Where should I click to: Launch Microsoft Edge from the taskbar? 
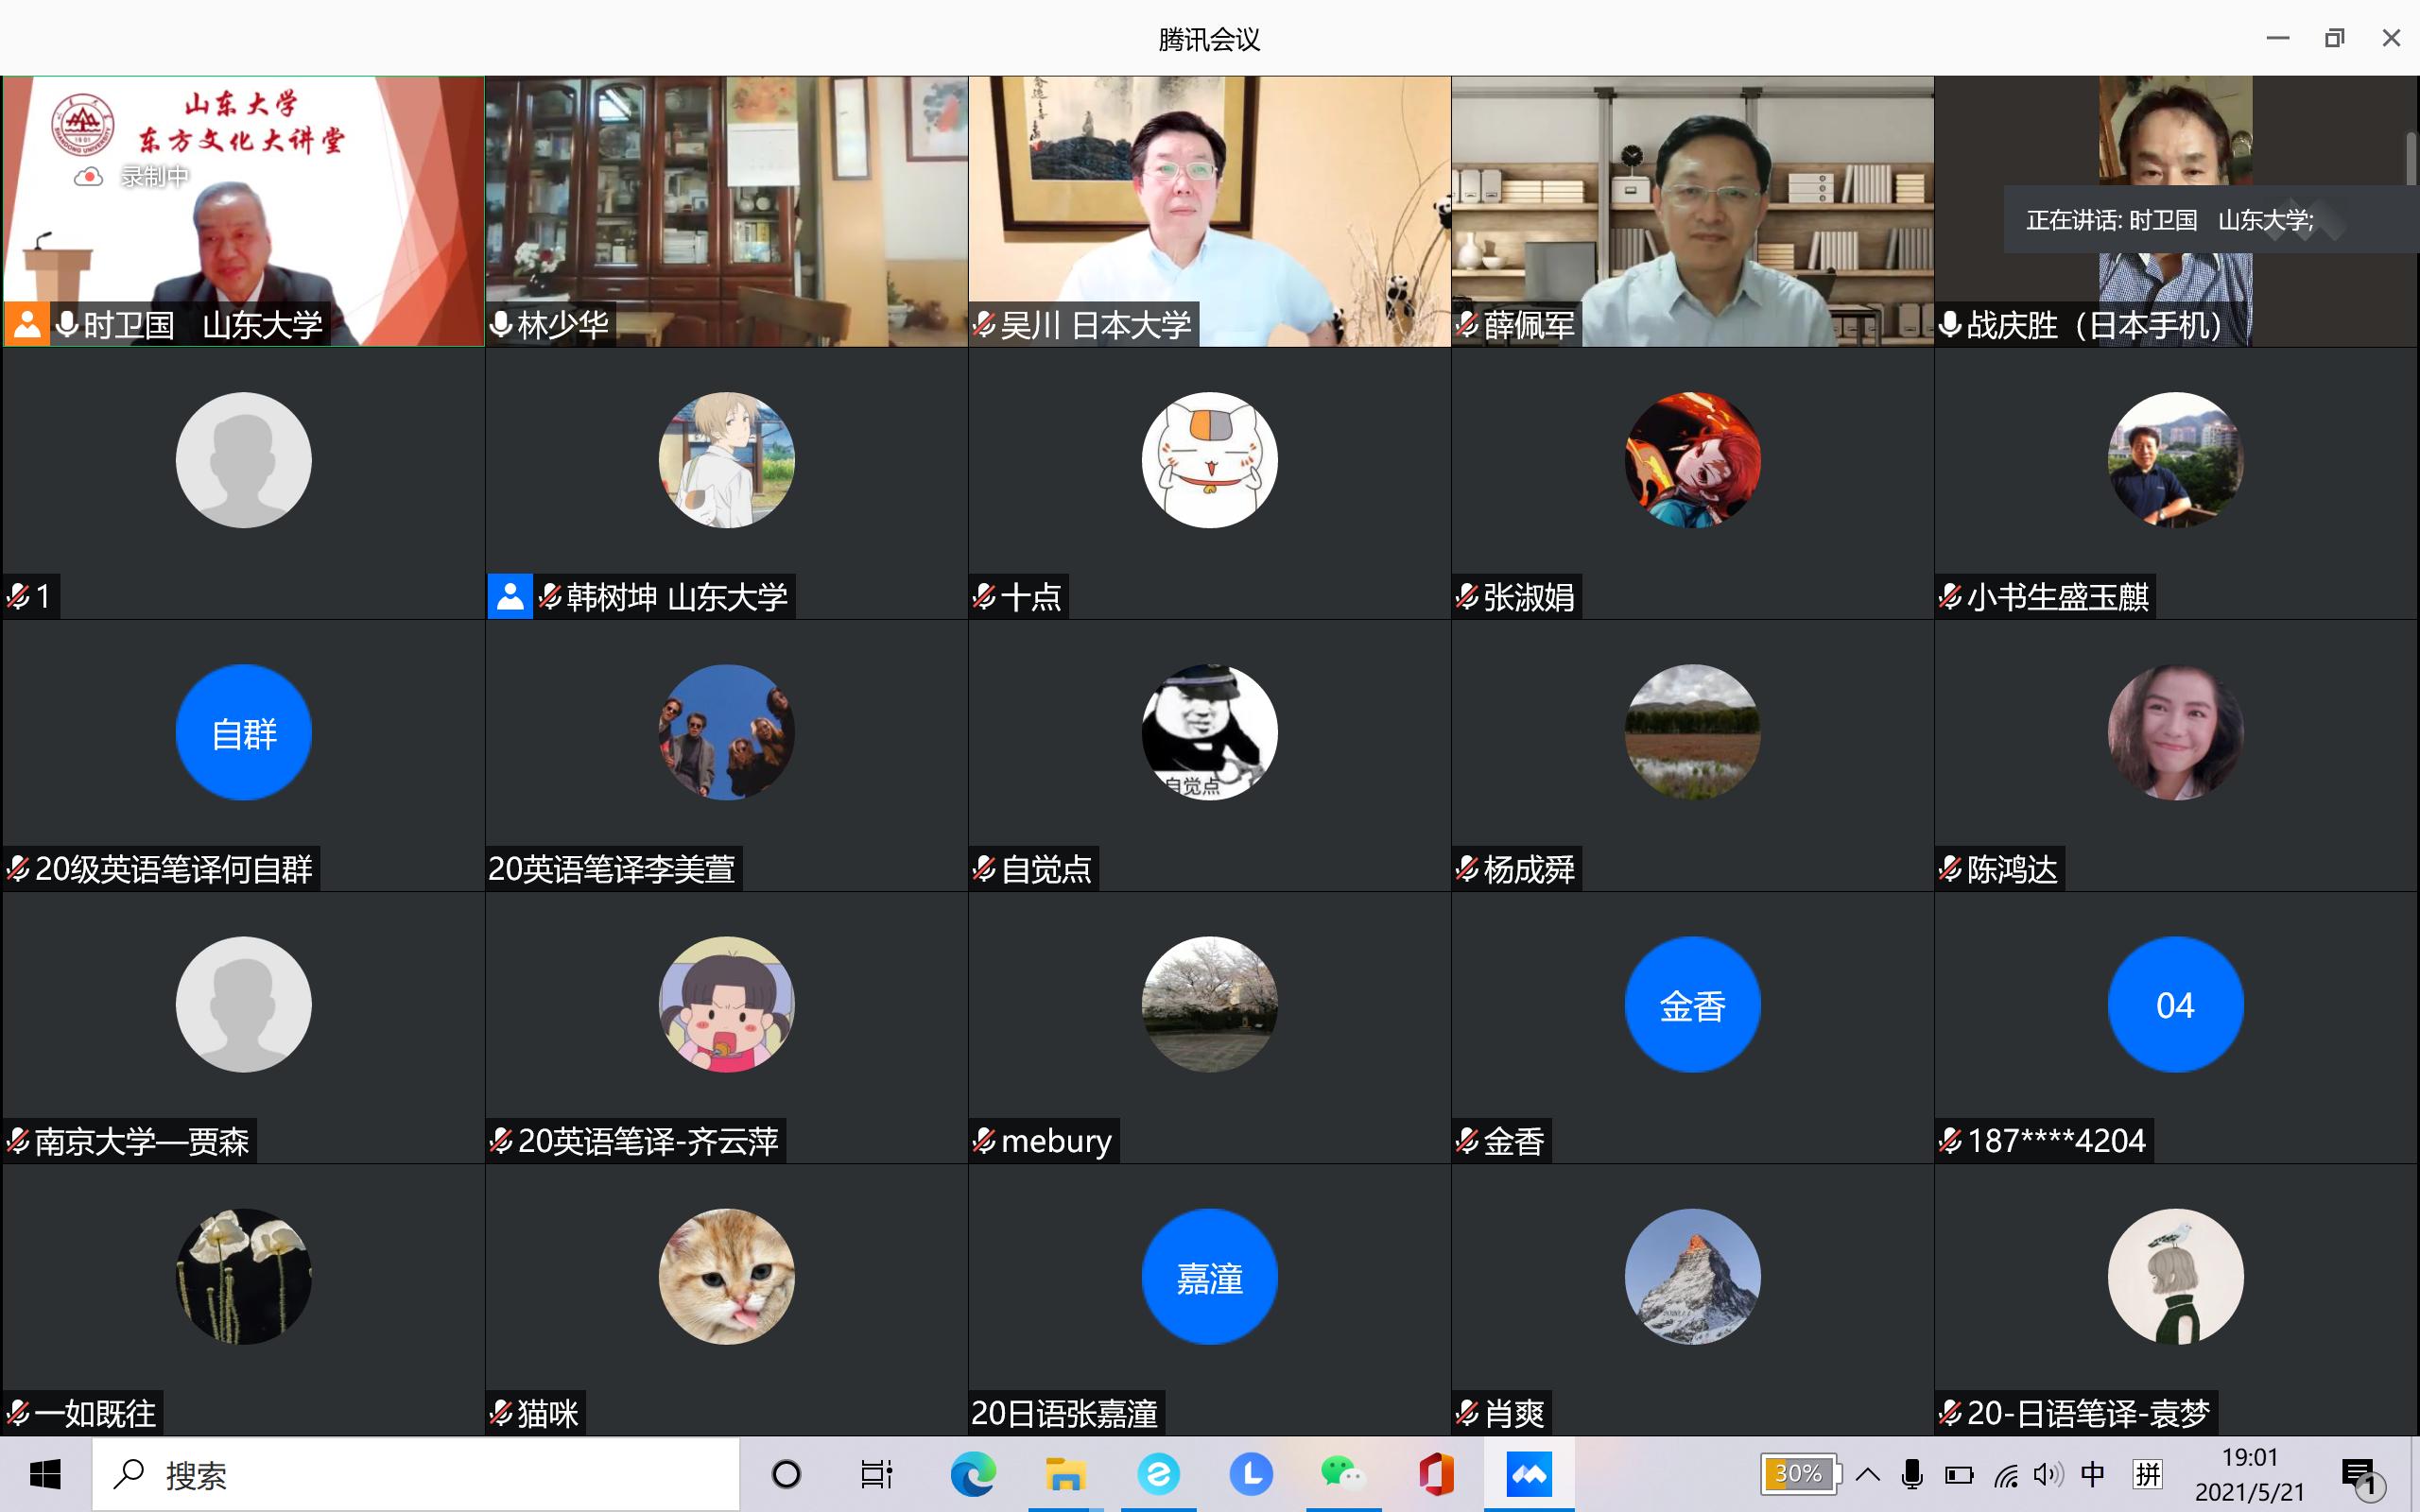(972, 1474)
